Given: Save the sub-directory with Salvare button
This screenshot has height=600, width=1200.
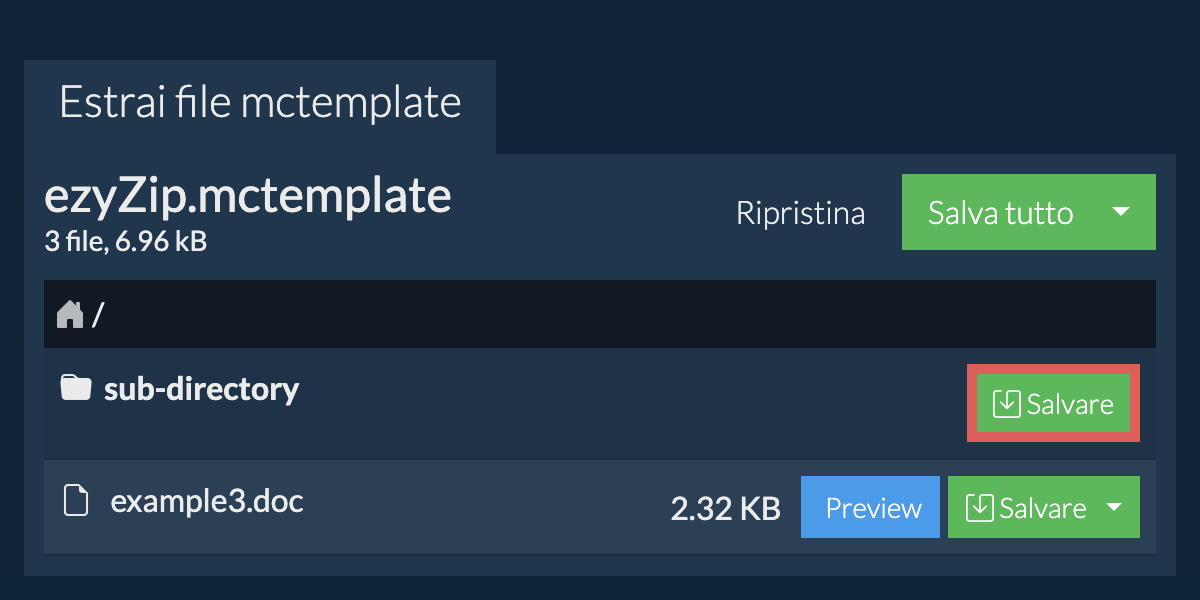Looking at the screenshot, I should (1053, 404).
